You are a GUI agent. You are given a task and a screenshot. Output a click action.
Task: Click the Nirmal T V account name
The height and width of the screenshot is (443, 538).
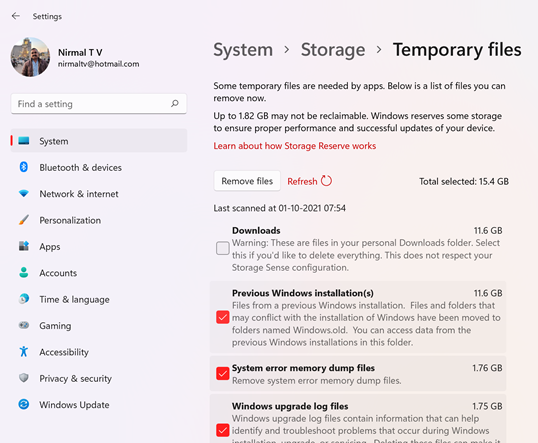click(80, 52)
